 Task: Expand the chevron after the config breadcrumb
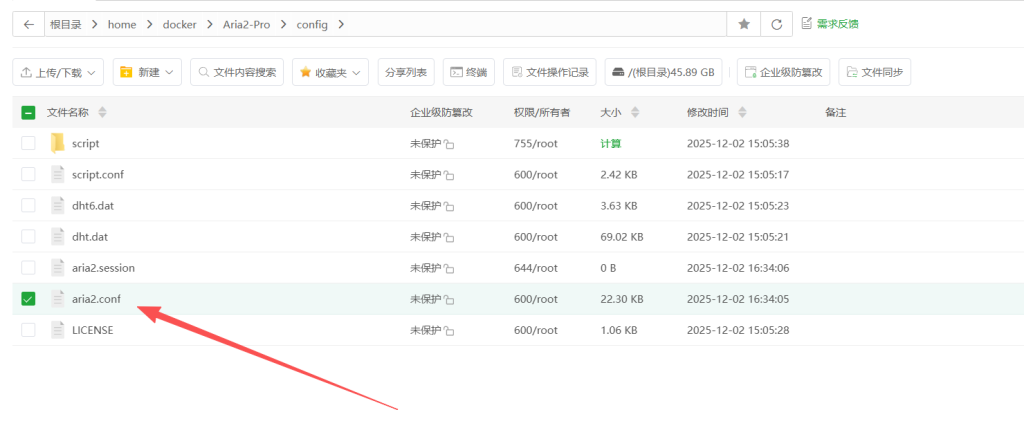[340, 24]
